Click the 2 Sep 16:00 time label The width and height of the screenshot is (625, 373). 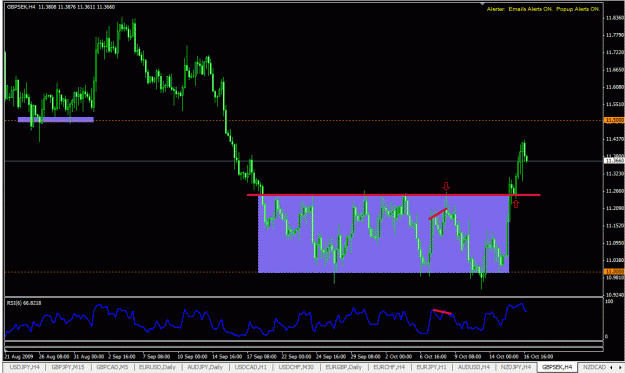pos(122,357)
